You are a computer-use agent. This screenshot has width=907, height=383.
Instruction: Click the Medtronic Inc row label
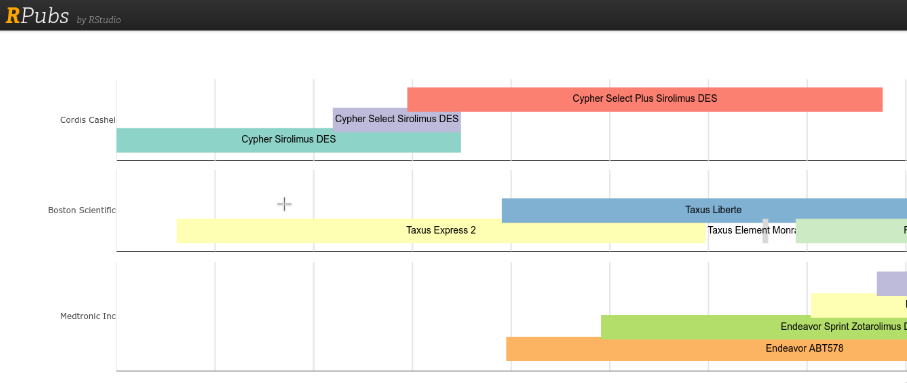tap(88, 316)
